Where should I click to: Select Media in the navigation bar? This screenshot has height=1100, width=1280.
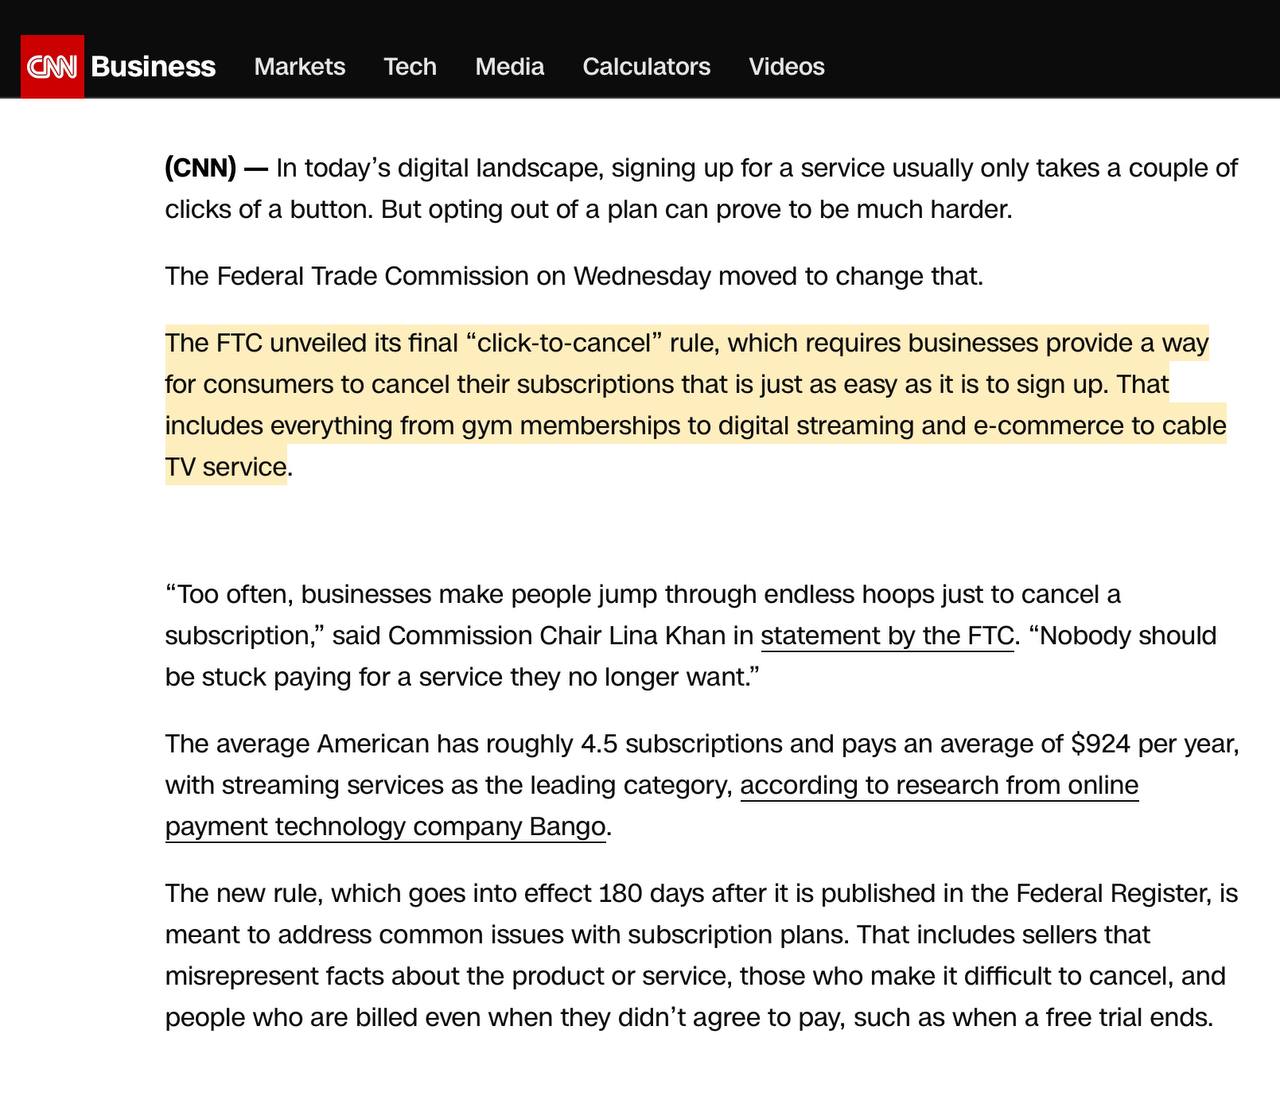click(x=509, y=67)
